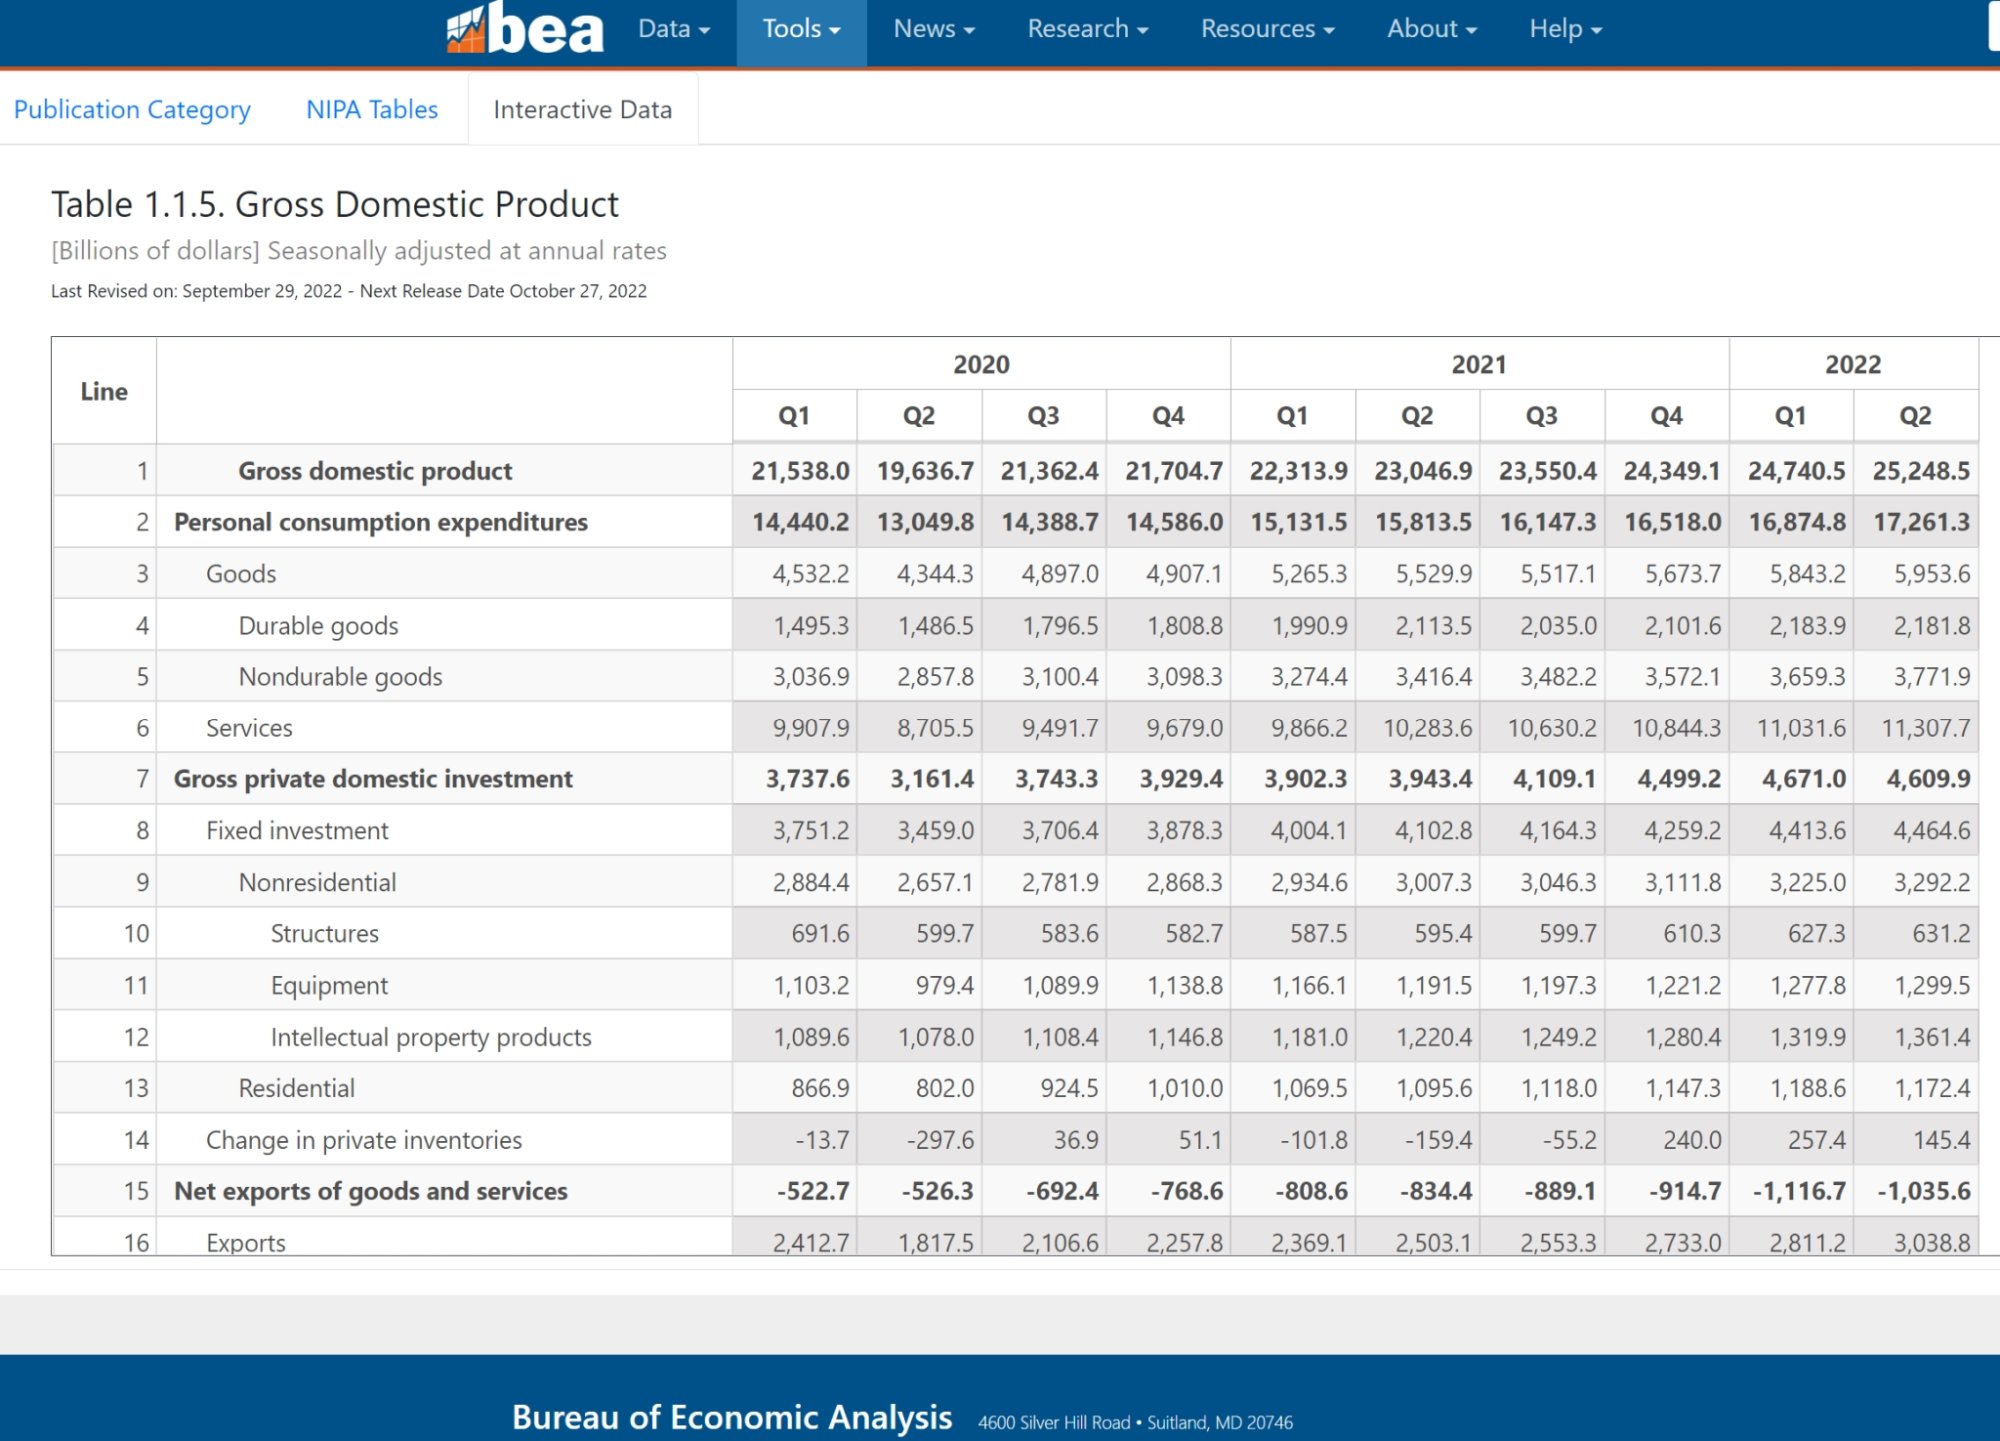Image resolution: width=2000 pixels, height=1441 pixels.
Task: Click Services value 8,705.5
Action: point(935,728)
